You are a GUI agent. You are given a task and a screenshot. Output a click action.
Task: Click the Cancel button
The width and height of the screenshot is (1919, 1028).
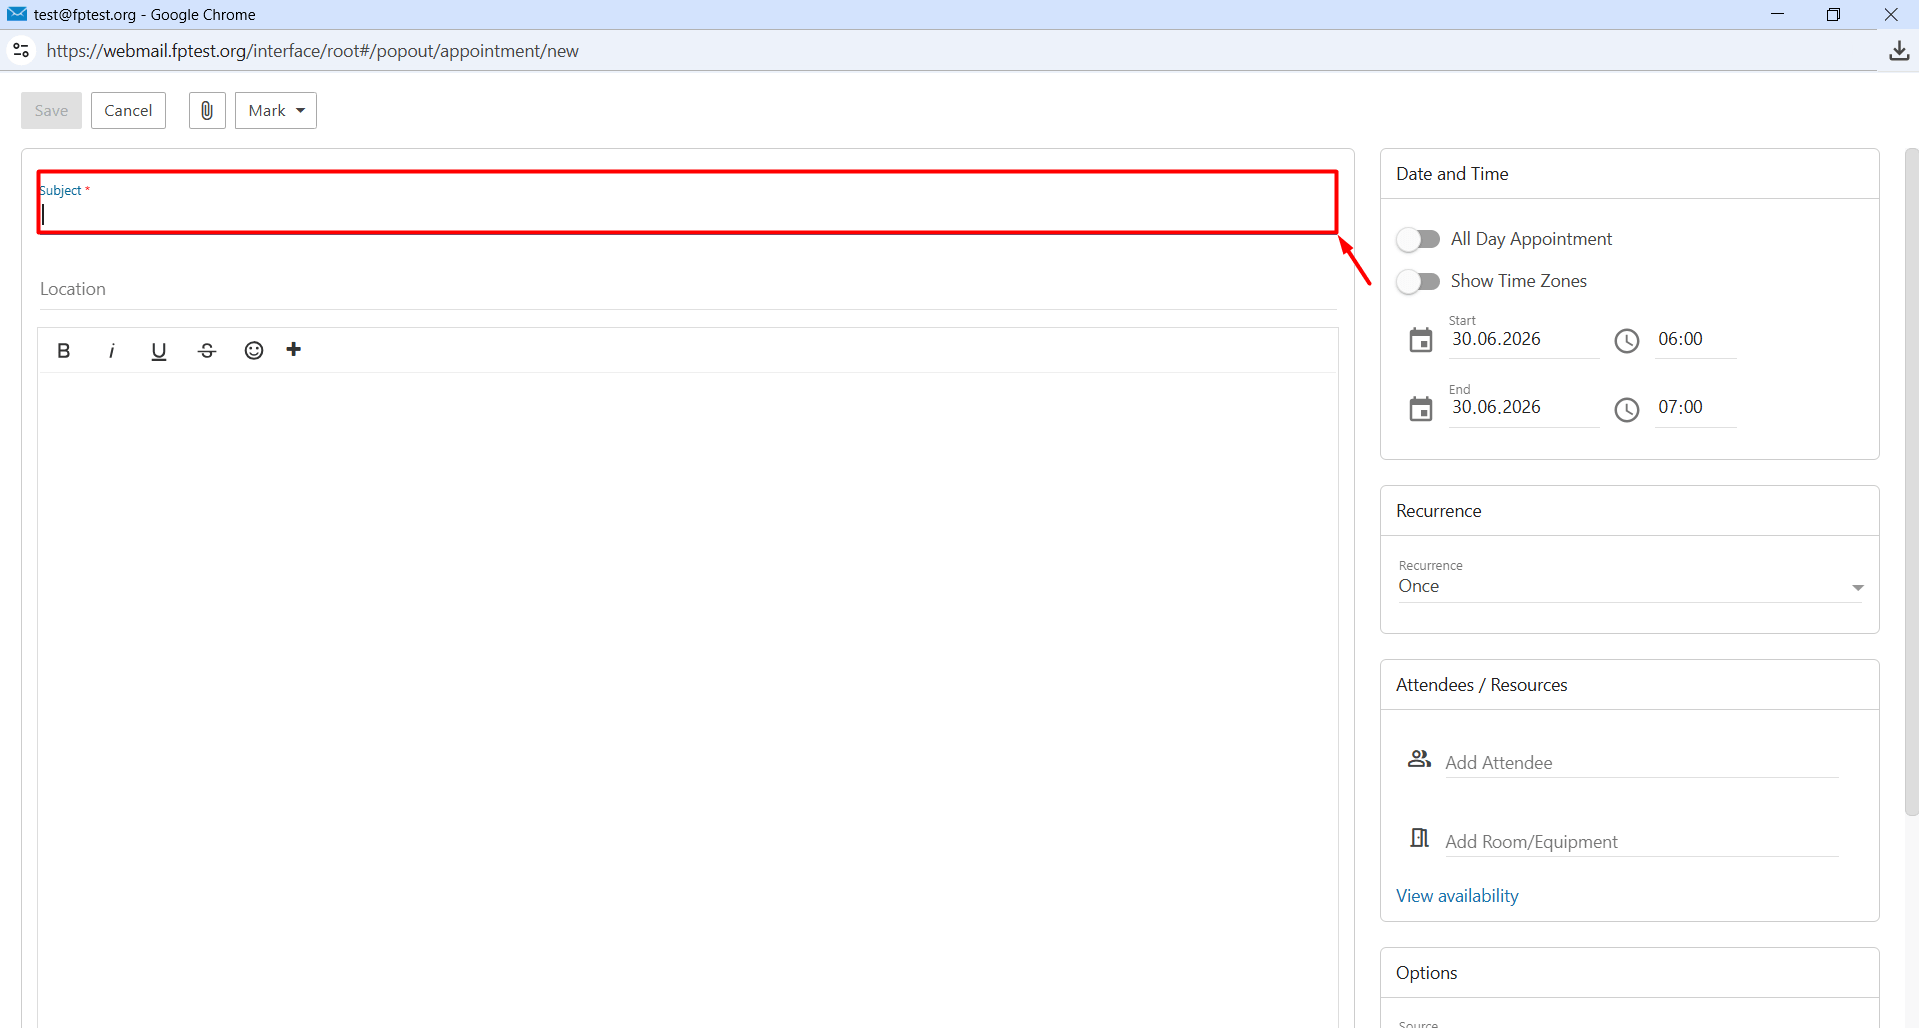tap(128, 110)
